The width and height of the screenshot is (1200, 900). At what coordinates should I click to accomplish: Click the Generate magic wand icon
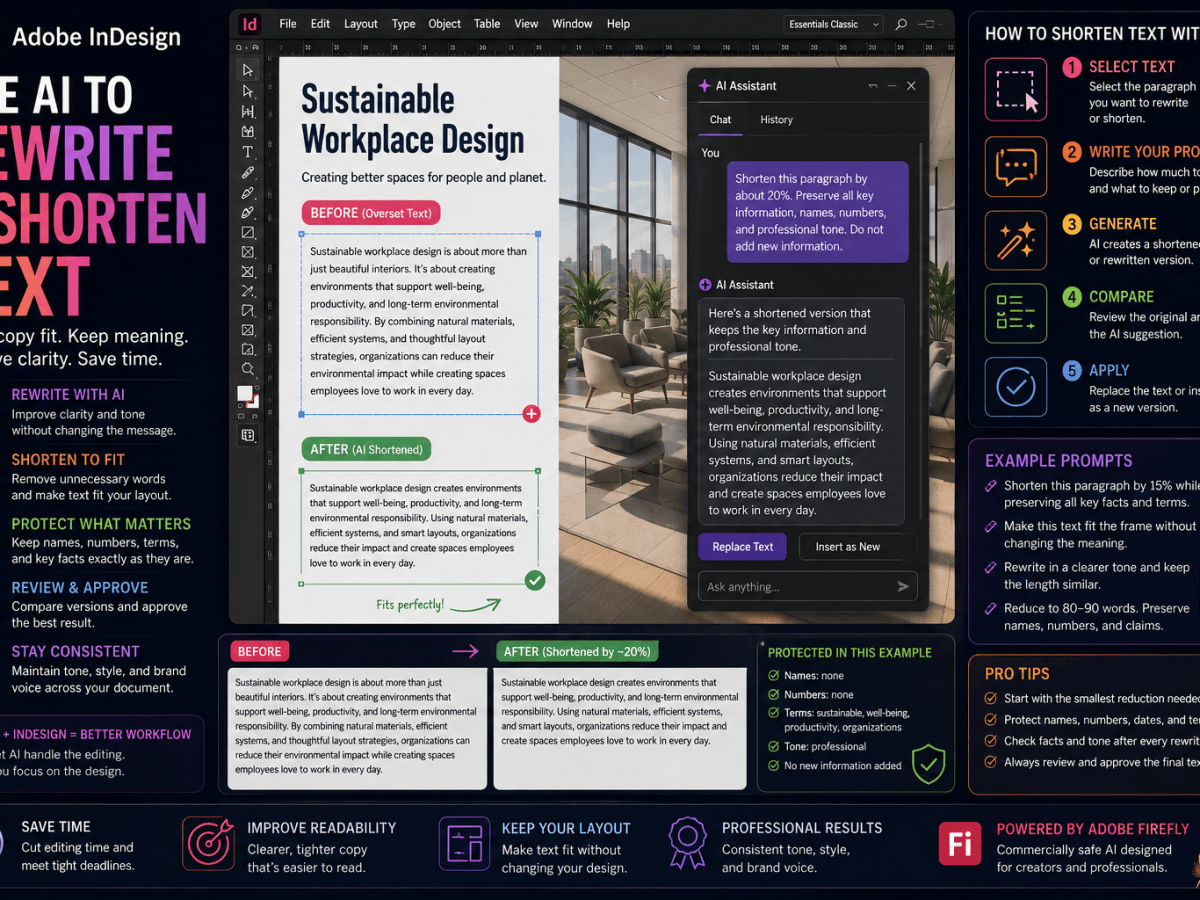pyautogui.click(x=1016, y=240)
